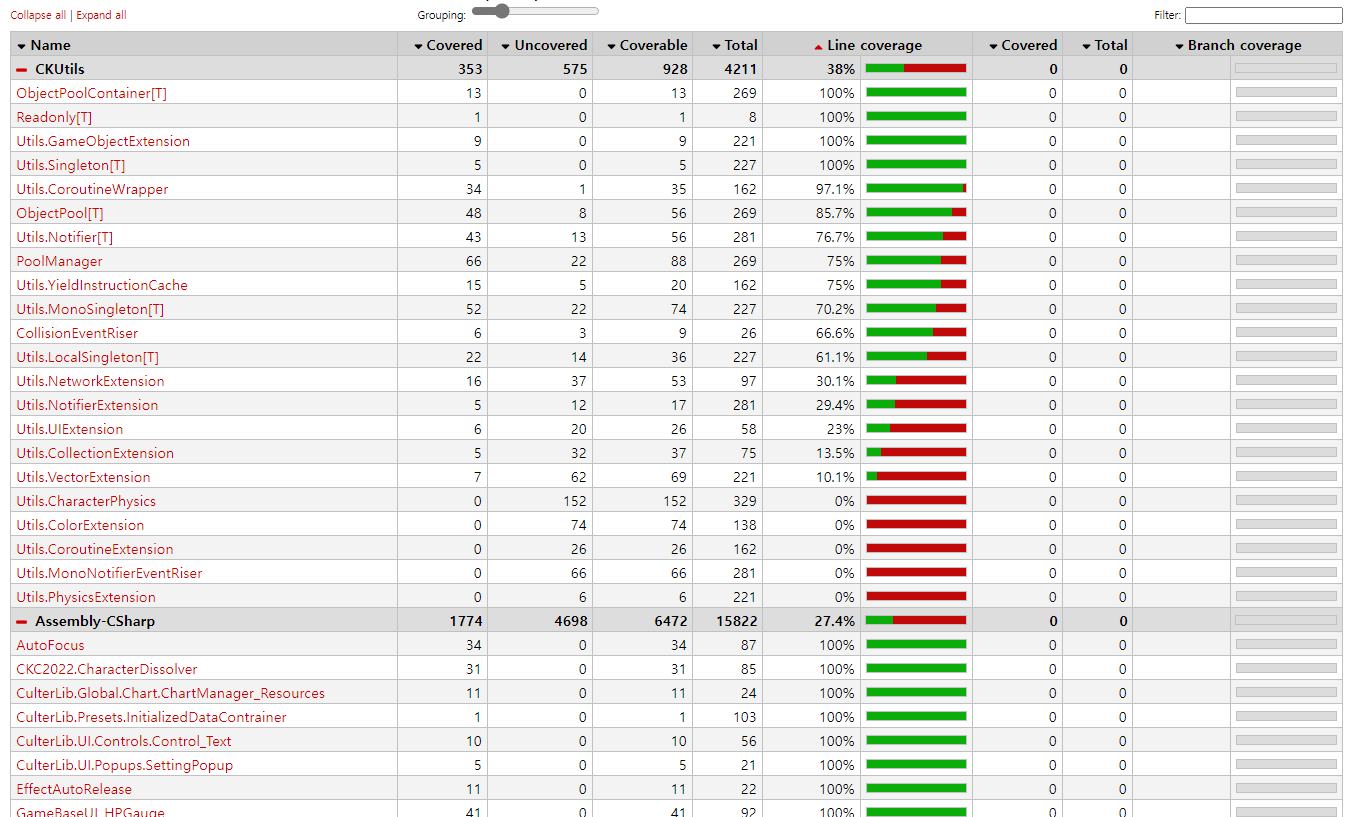Viewport: 1357px width, 817px height.
Task: Focus the Filter text box
Action: click(x=1263, y=15)
